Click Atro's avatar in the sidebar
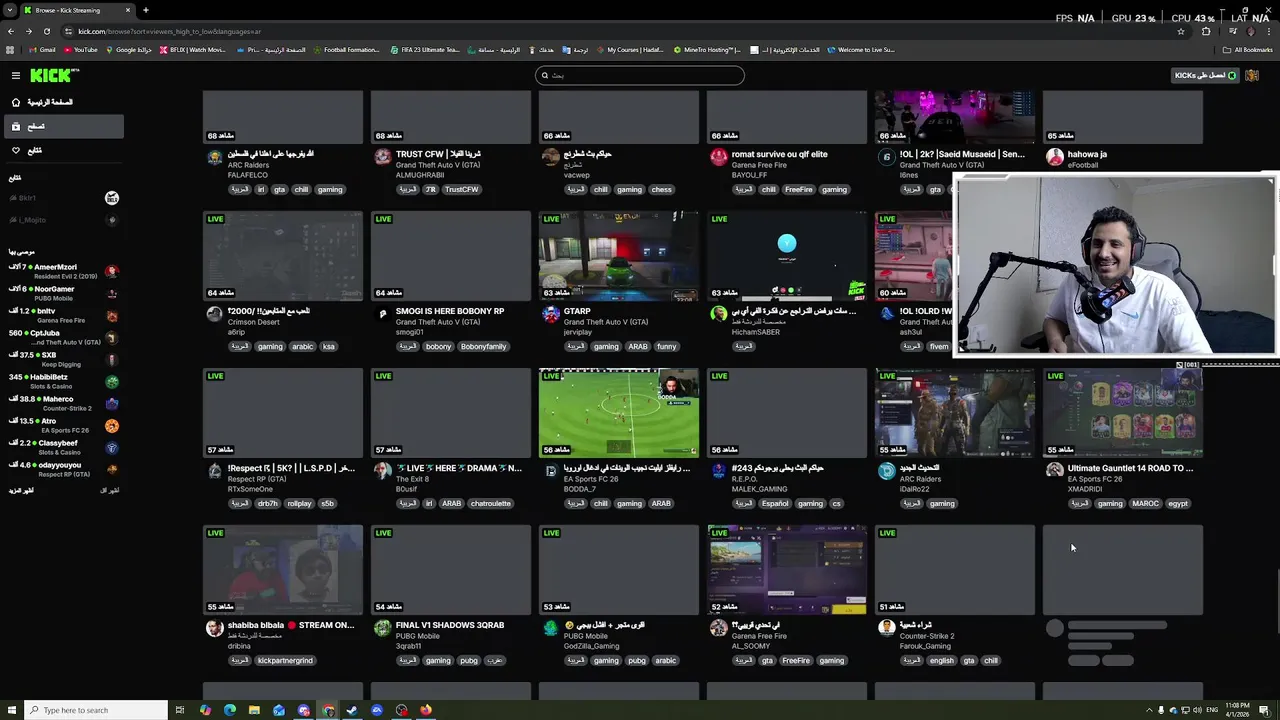This screenshot has height=720, width=1280. point(112,426)
